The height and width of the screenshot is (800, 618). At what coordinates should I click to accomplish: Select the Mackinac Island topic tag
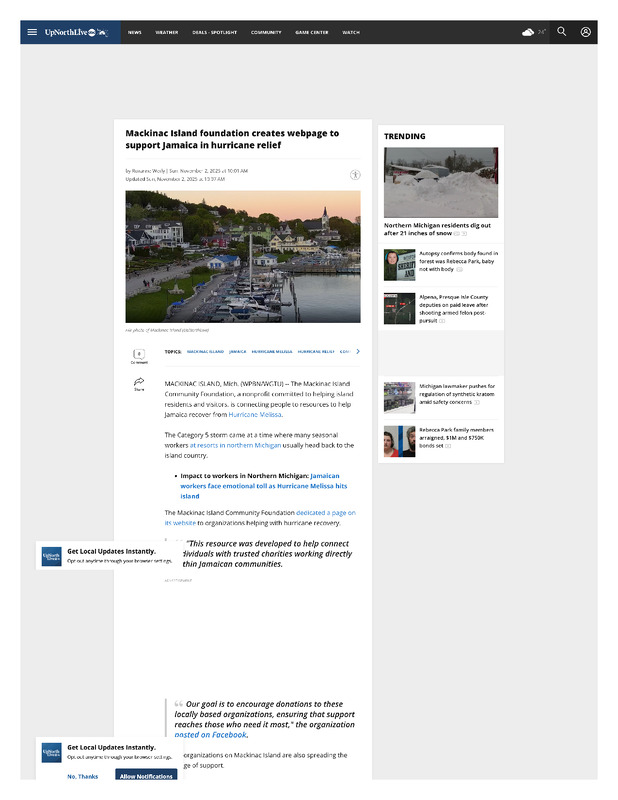coord(204,352)
